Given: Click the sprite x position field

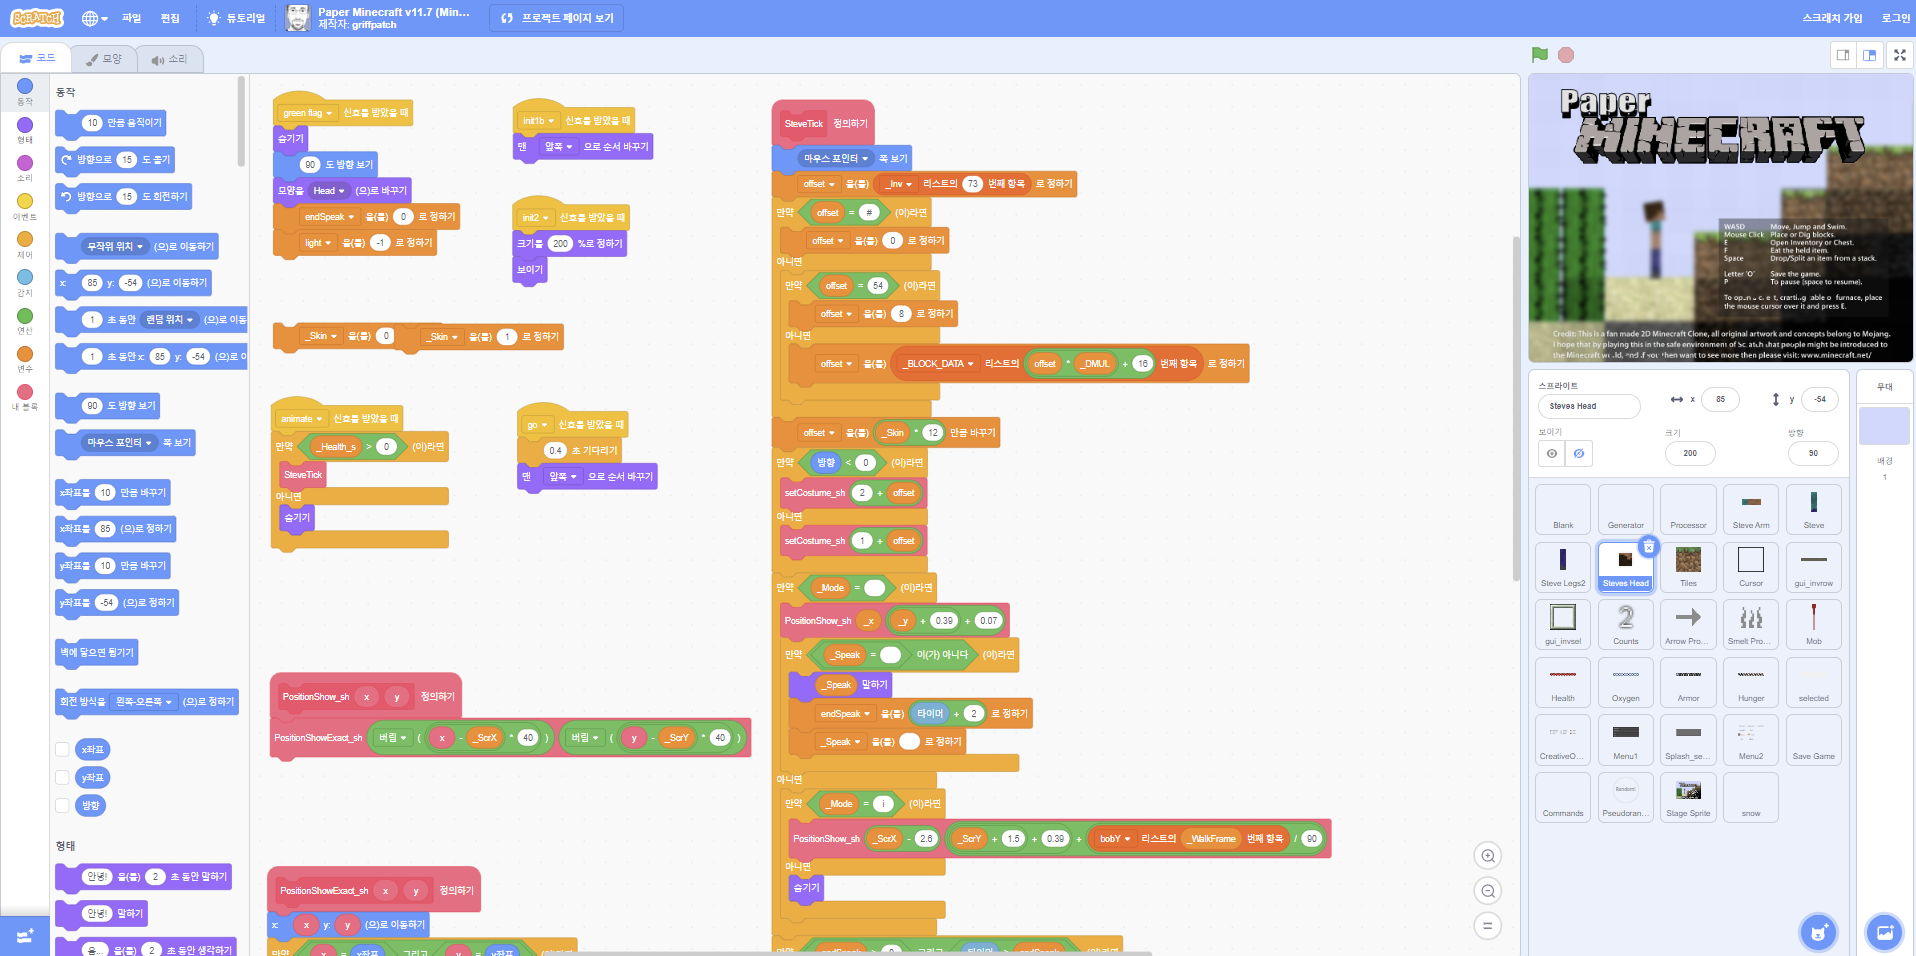Looking at the screenshot, I should (x=1720, y=399).
